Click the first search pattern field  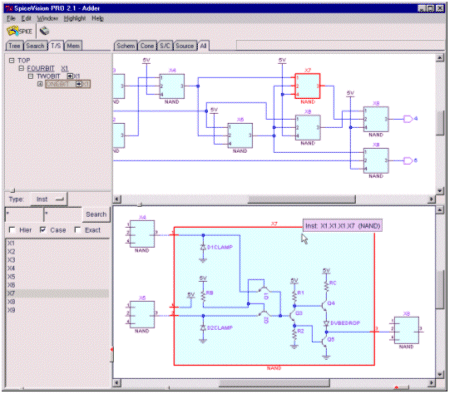24,214
